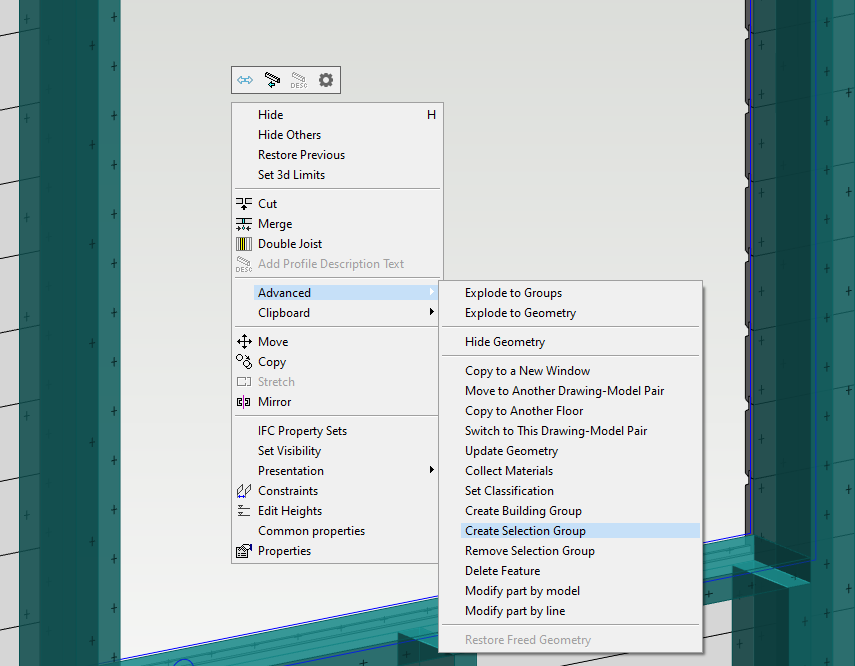Select Merge from the context menu
855x666 pixels.
[274, 224]
